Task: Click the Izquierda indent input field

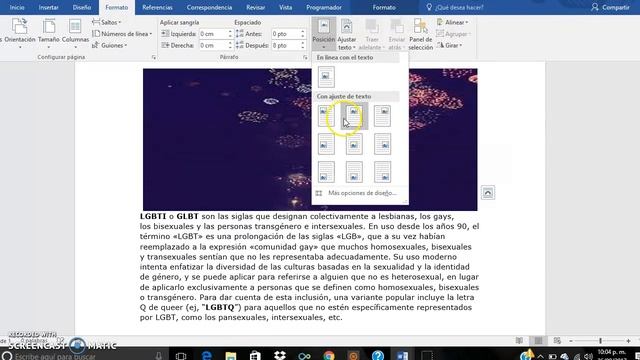Action: pos(212,34)
